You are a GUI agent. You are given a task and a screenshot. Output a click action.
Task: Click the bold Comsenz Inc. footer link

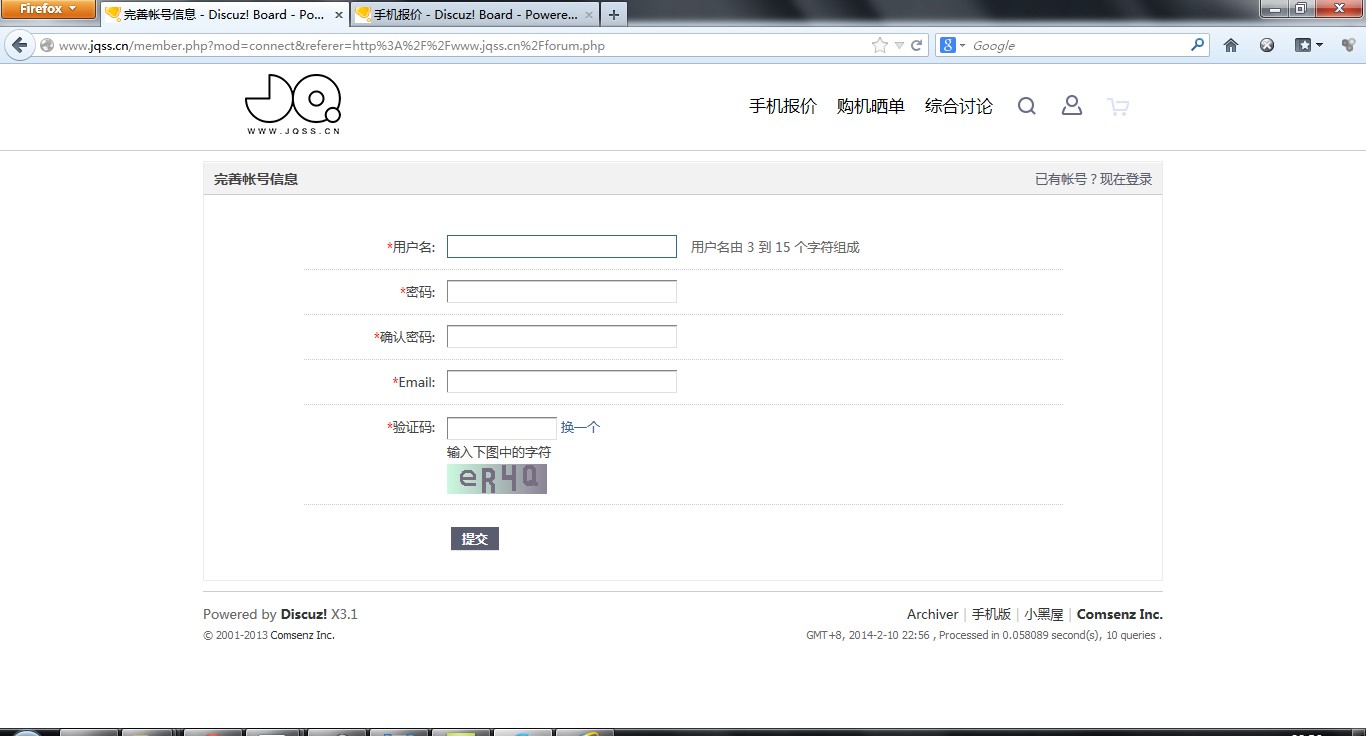[1120, 614]
